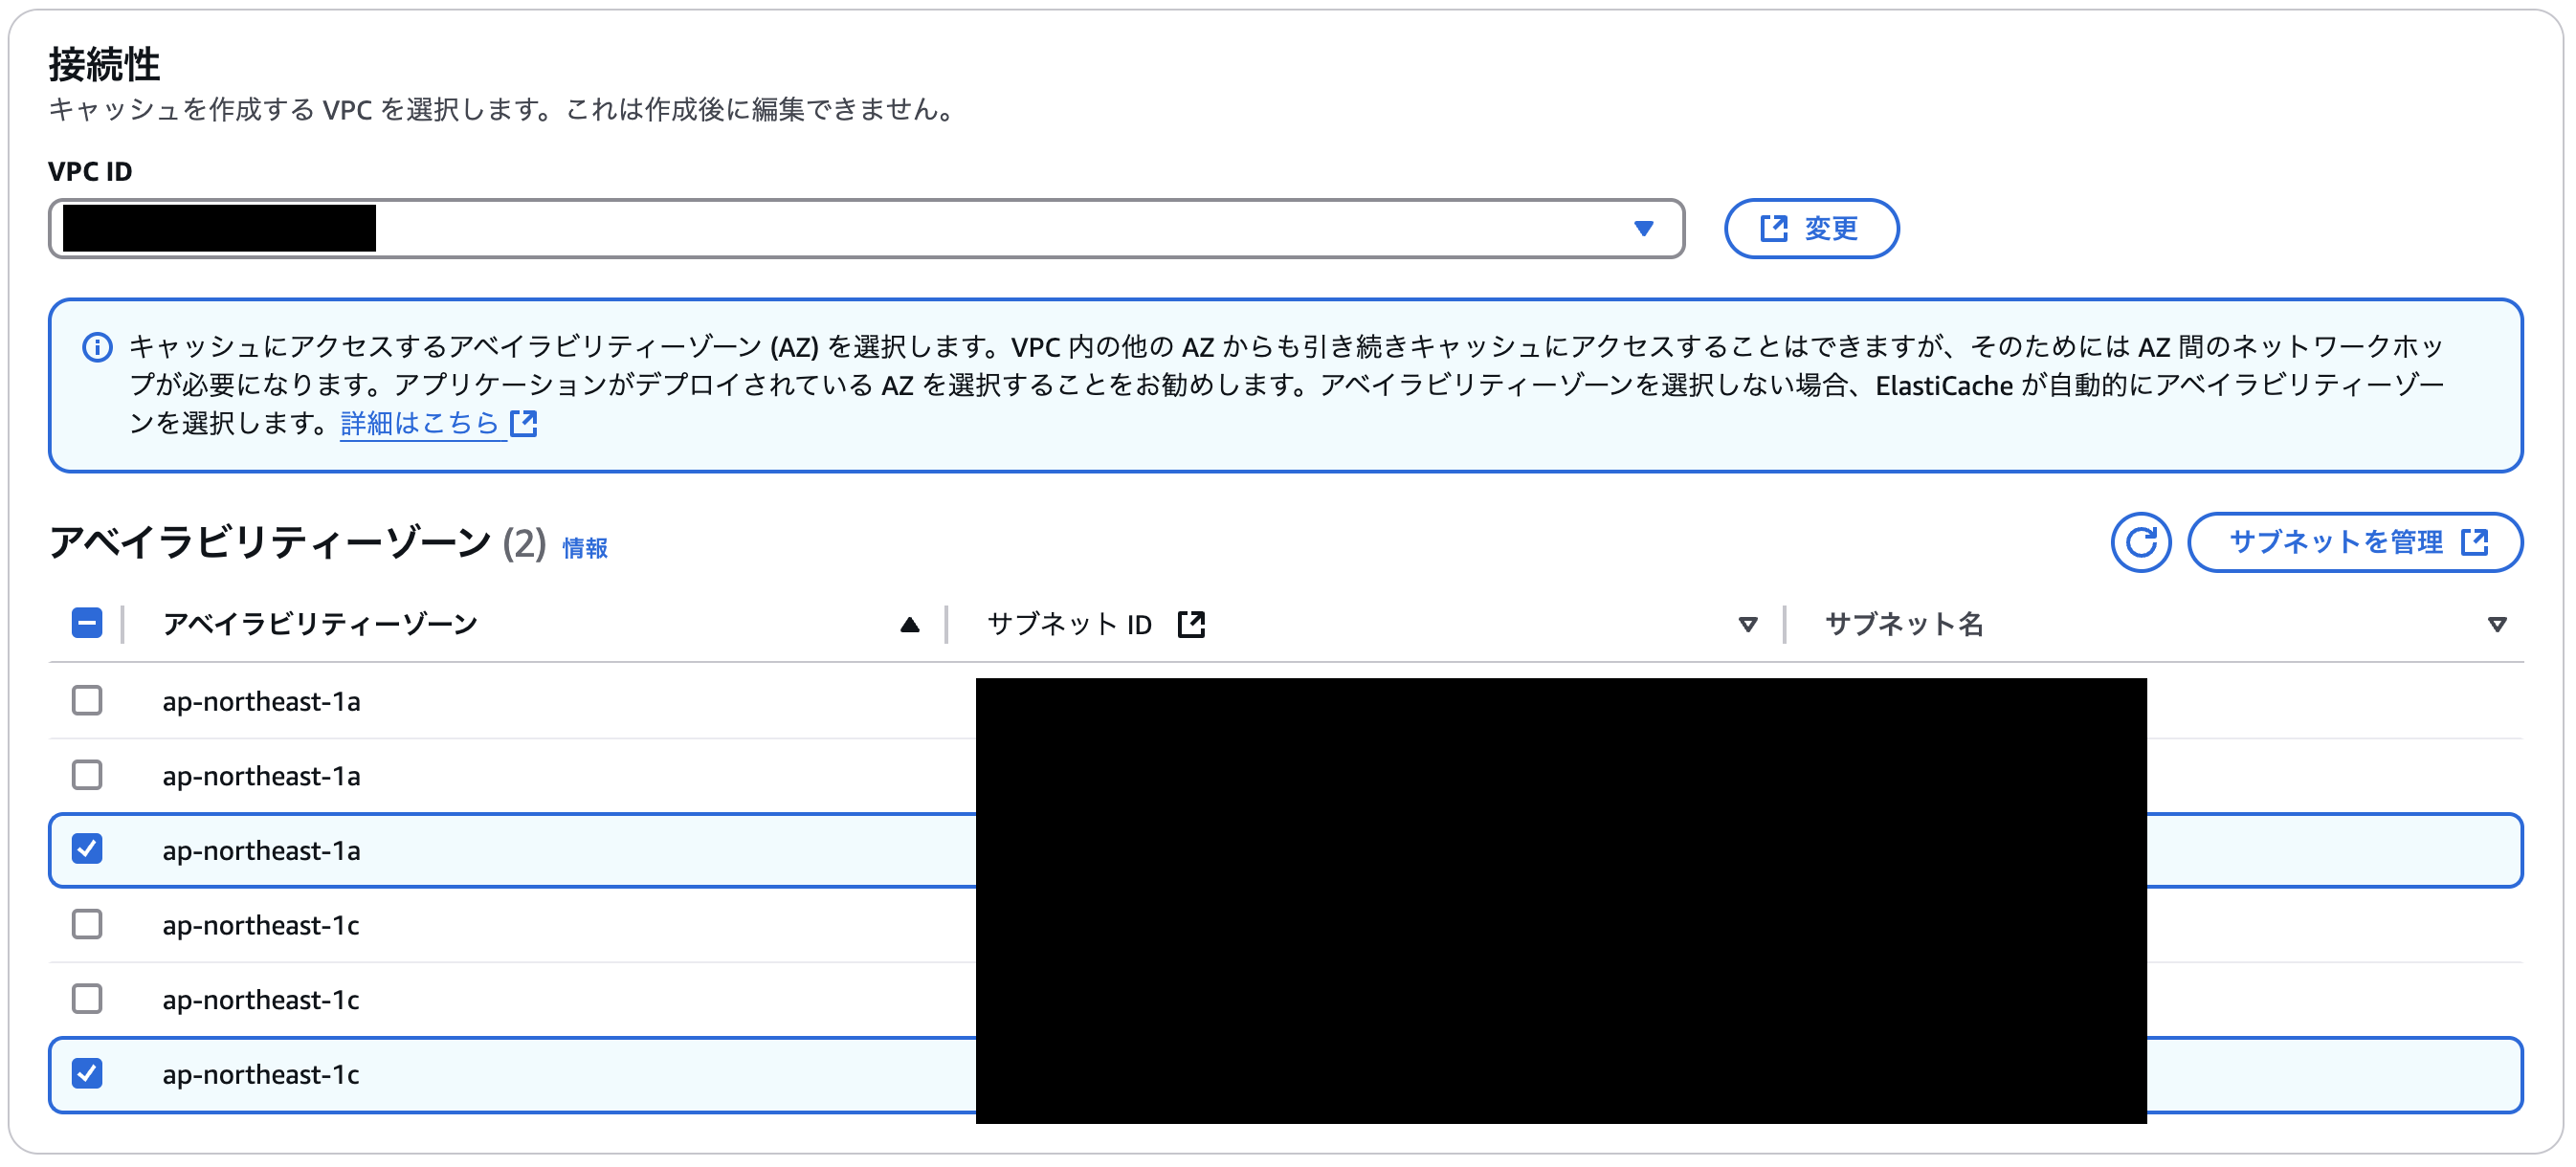Screen dimensions: 2576x1167
Task: Check the first ap-northeast-1a row checkbox
Action: click(87, 700)
